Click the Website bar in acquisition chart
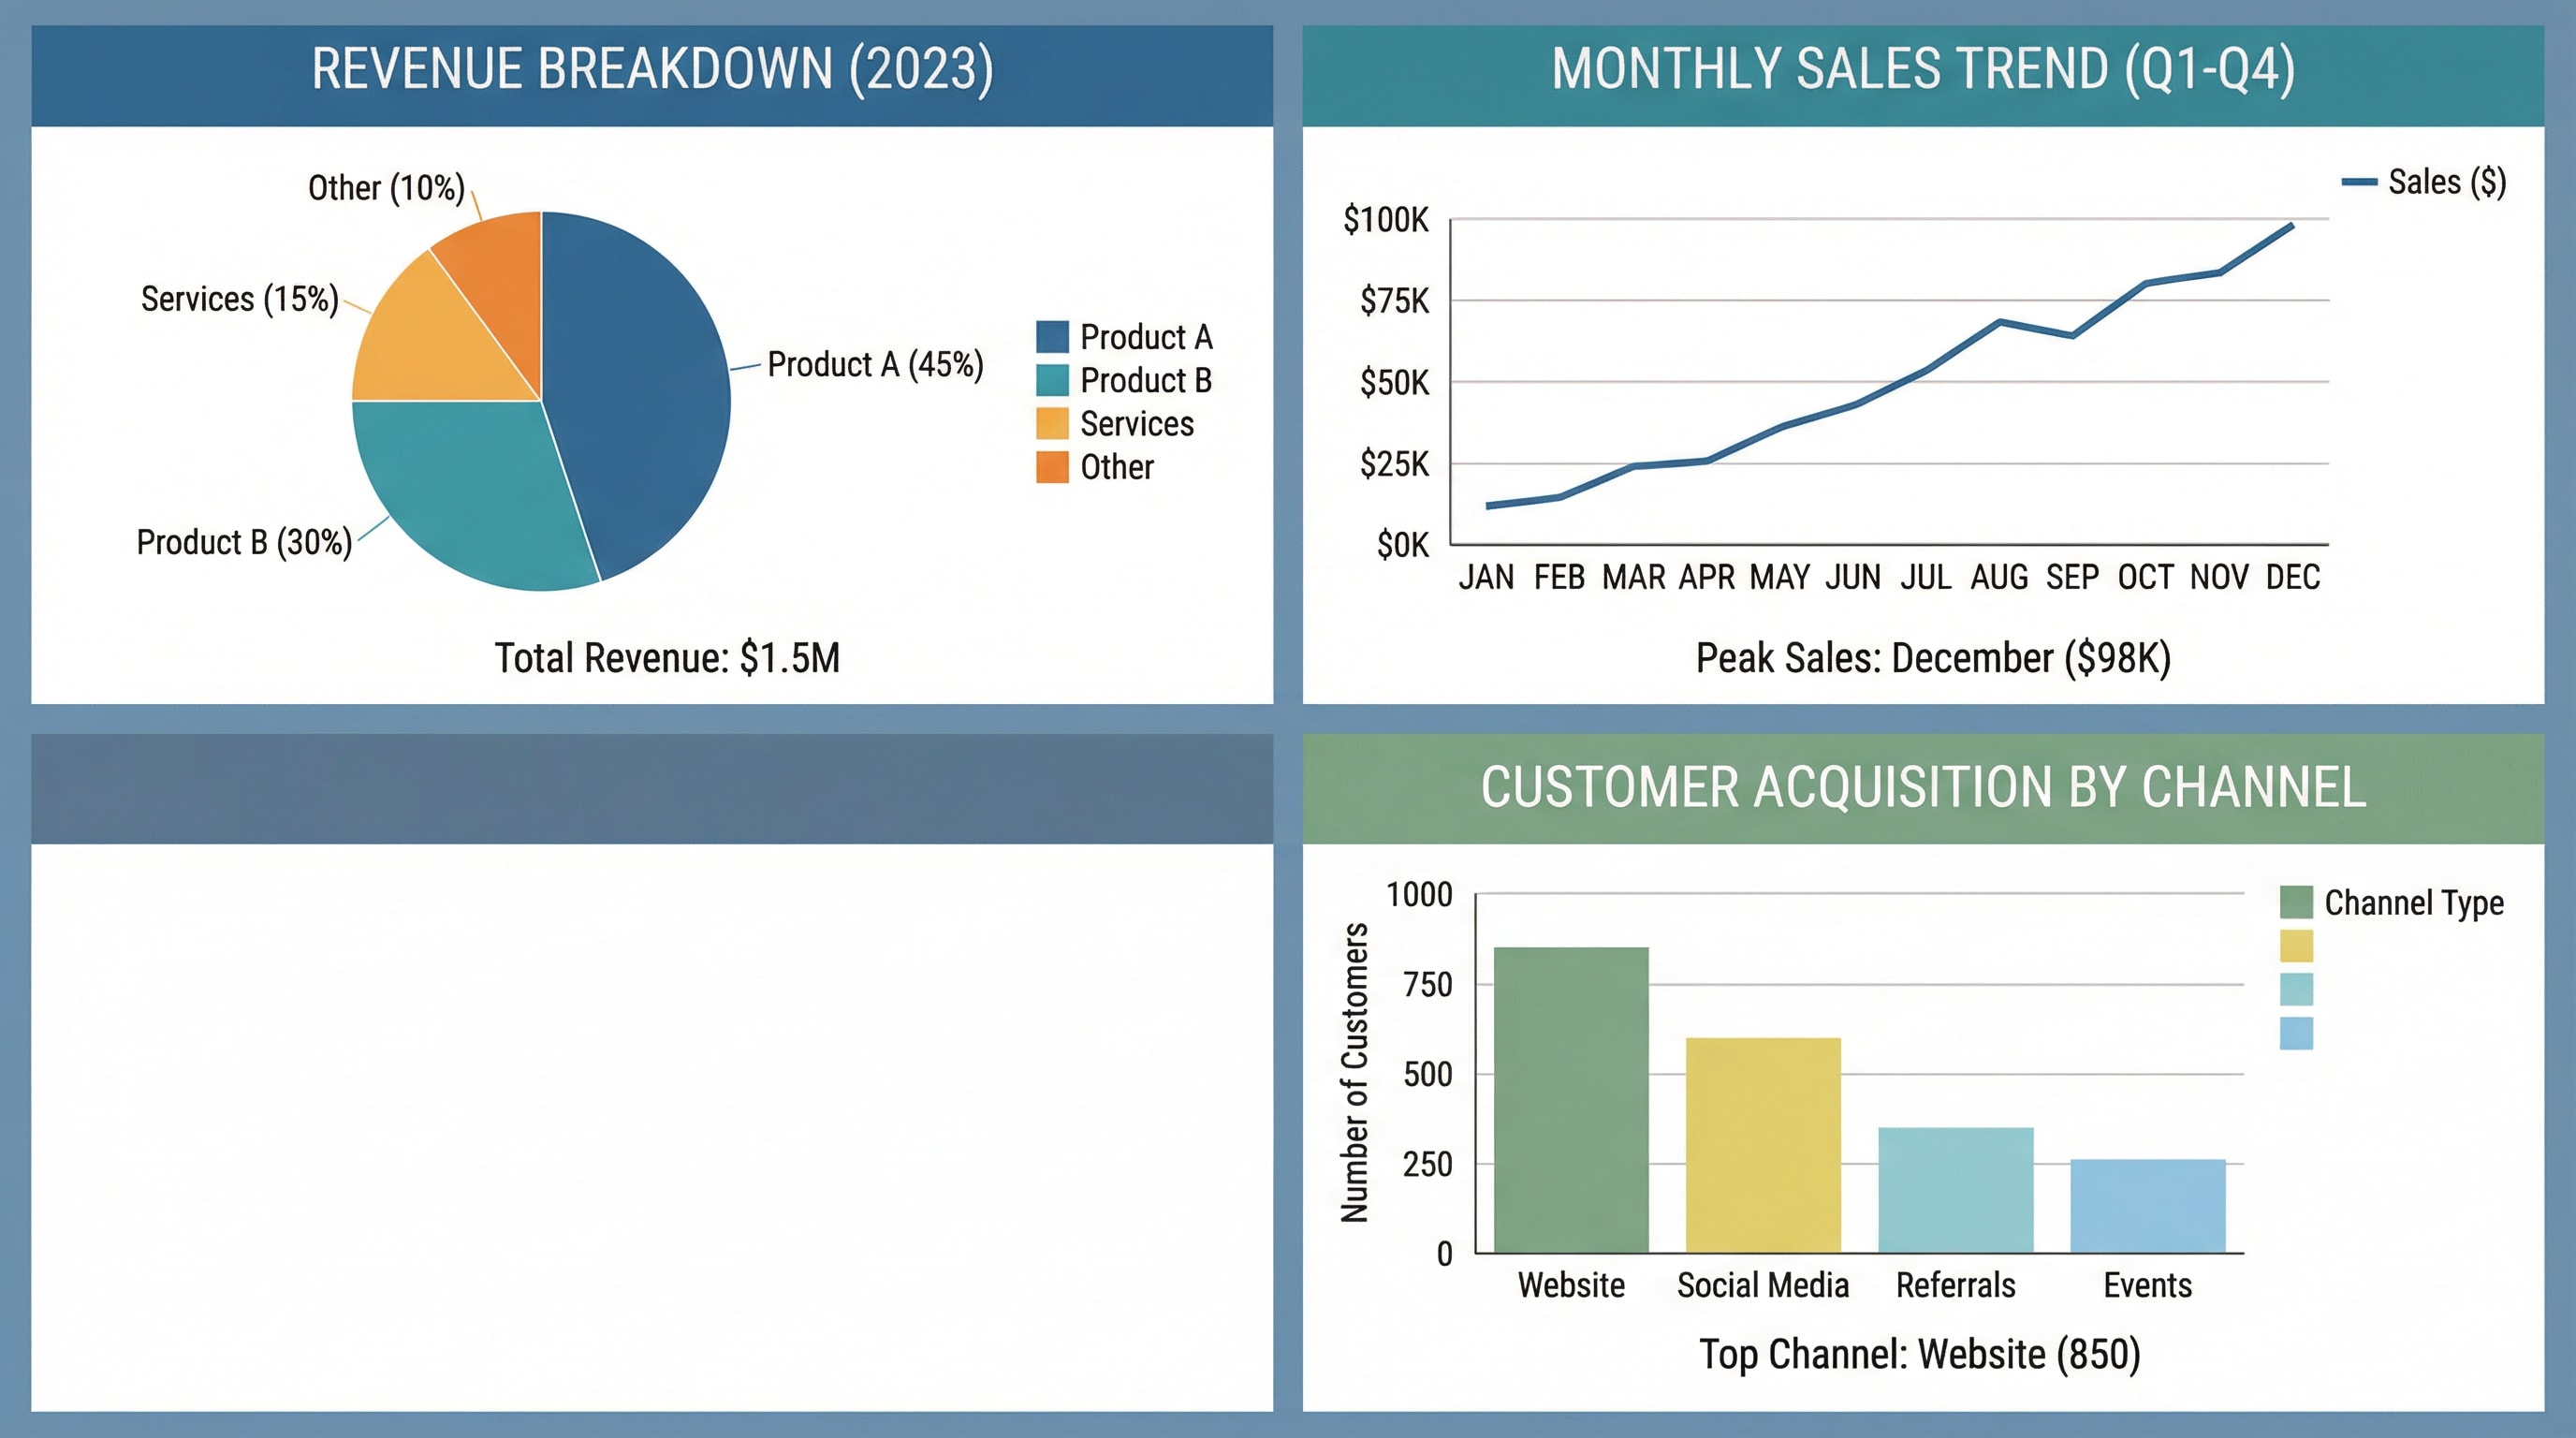2576x1438 pixels. pyautogui.click(x=1571, y=1100)
